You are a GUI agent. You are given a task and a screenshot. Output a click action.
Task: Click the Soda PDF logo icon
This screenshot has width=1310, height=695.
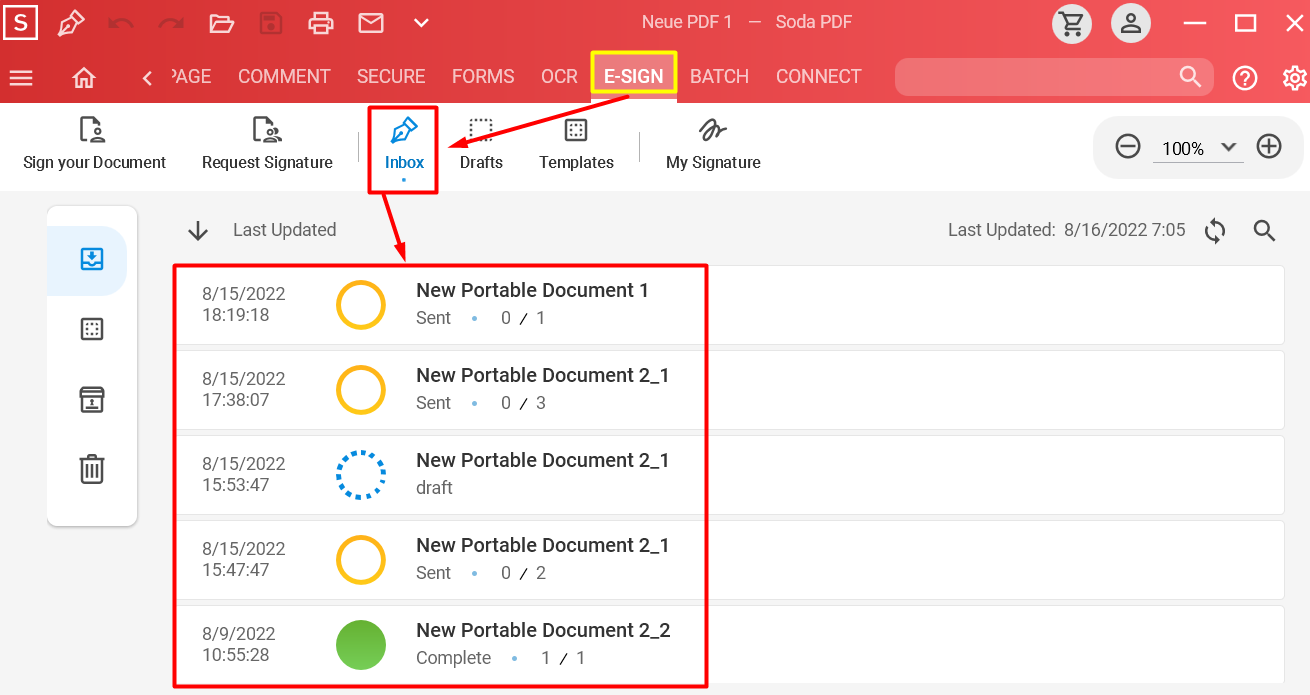tap(21, 22)
